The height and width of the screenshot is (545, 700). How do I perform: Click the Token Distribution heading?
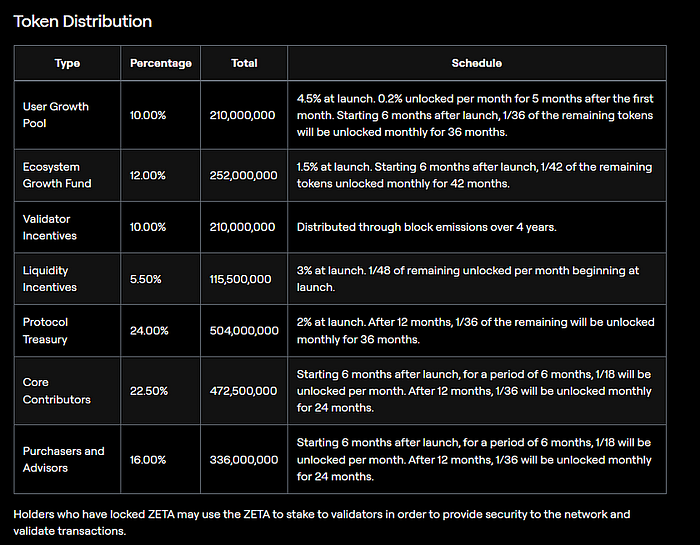point(83,21)
